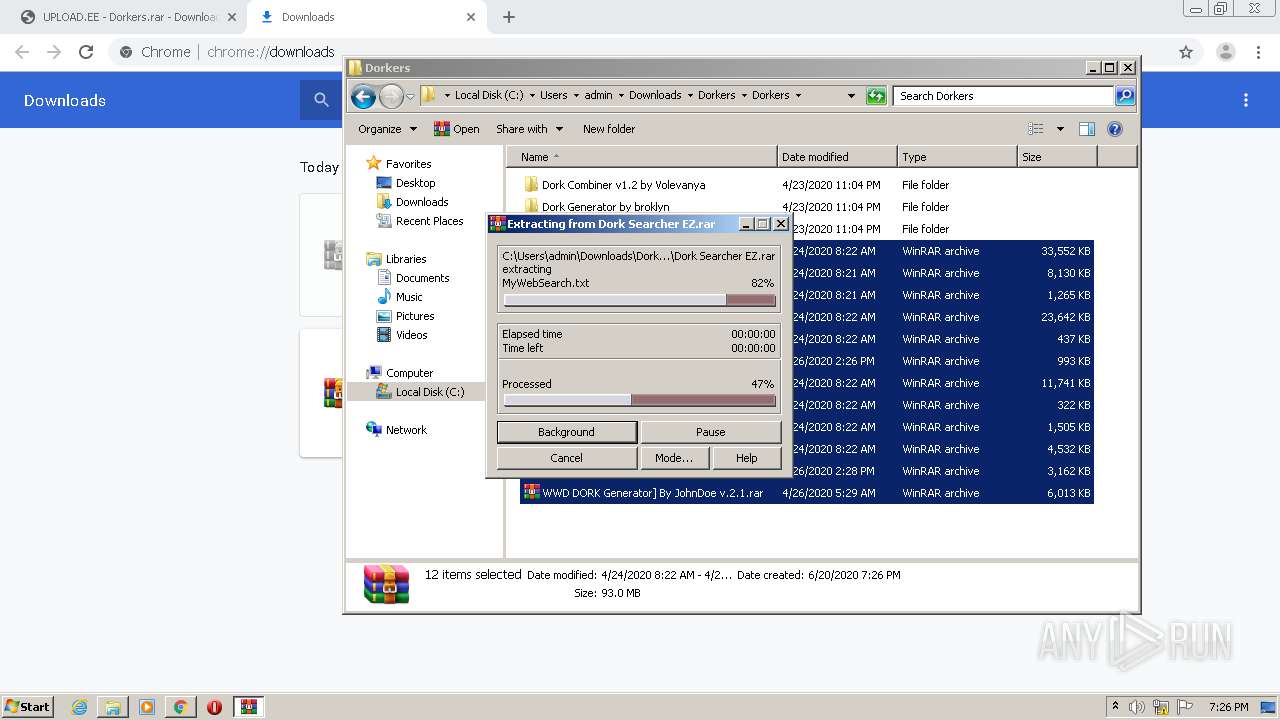Click the admin breadcrumb segment

[x=598, y=96]
